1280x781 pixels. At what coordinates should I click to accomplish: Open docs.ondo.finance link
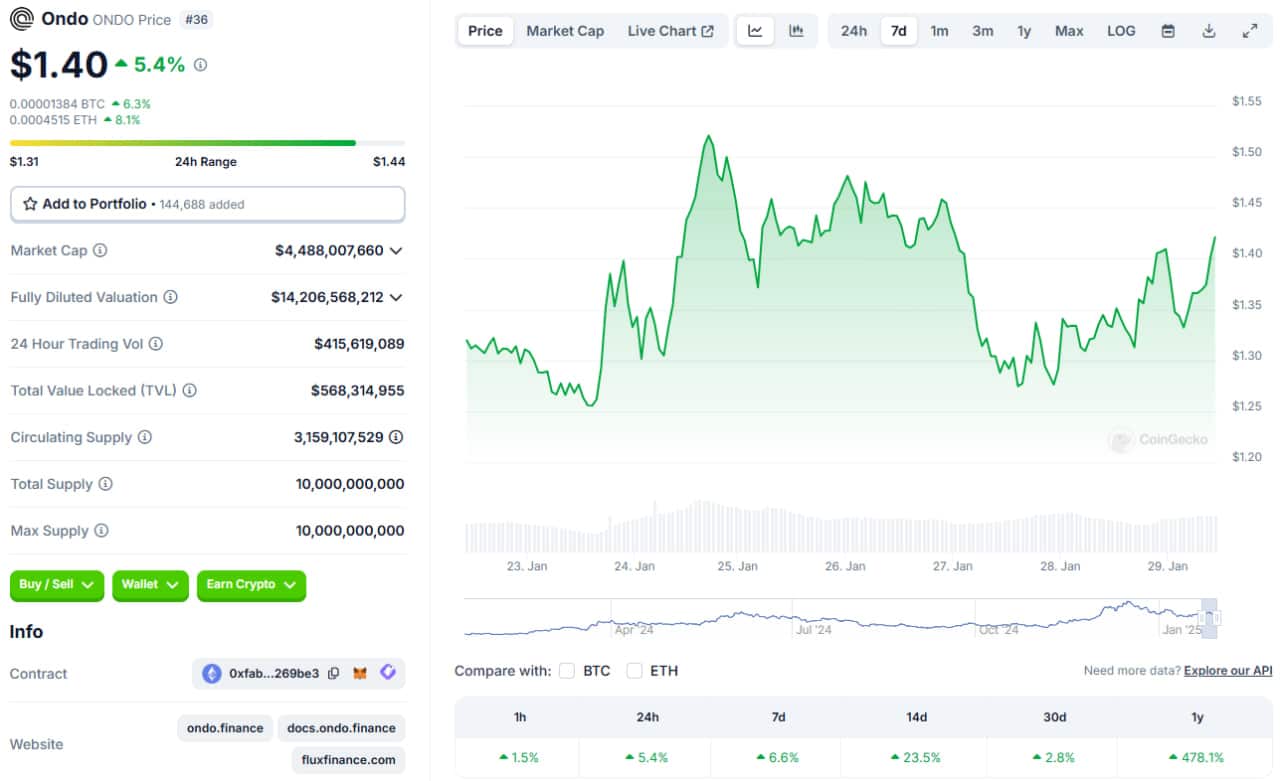tap(341, 728)
